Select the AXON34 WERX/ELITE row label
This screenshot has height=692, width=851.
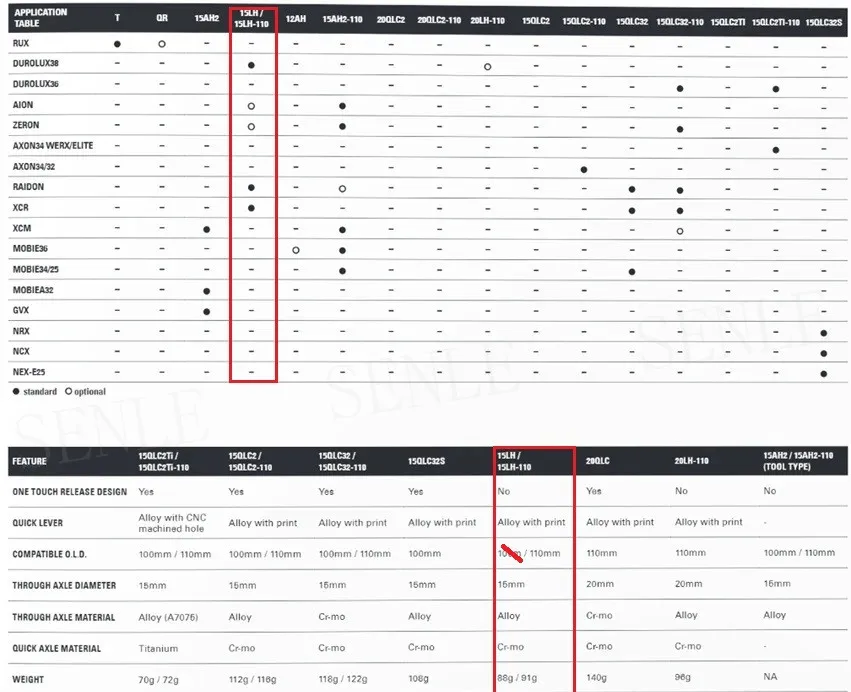click(x=53, y=145)
